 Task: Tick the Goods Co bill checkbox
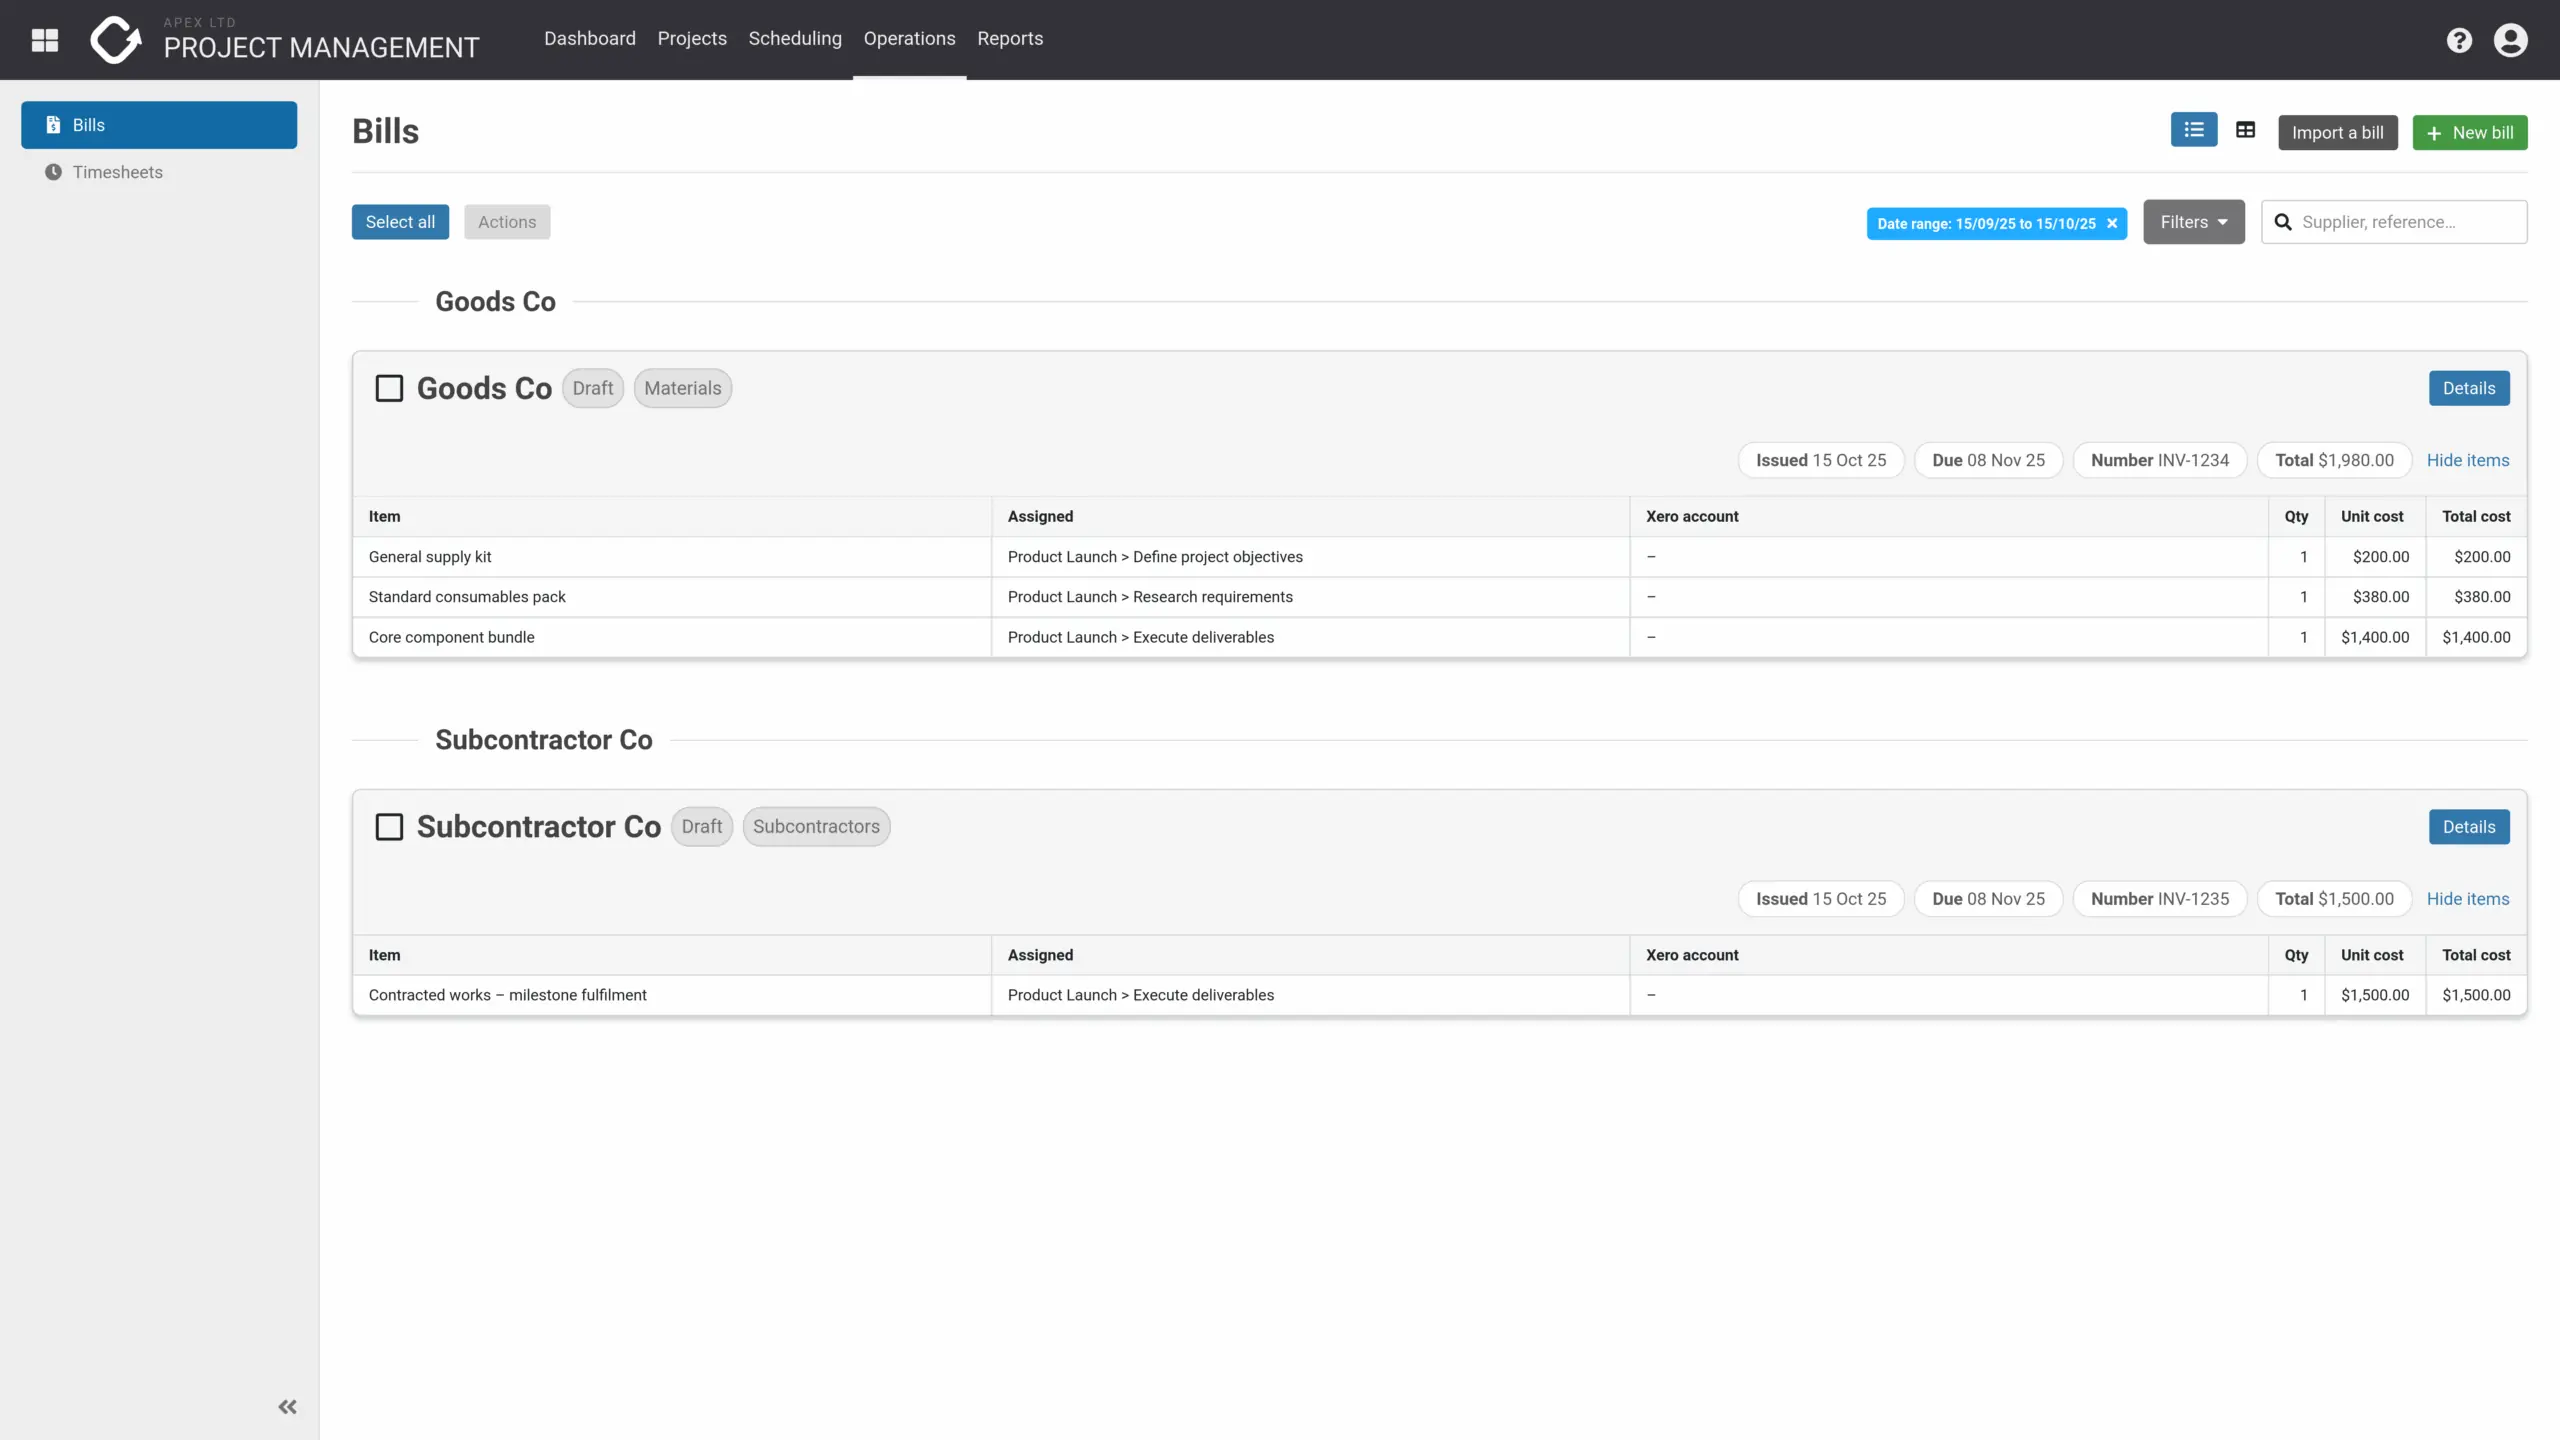click(389, 388)
